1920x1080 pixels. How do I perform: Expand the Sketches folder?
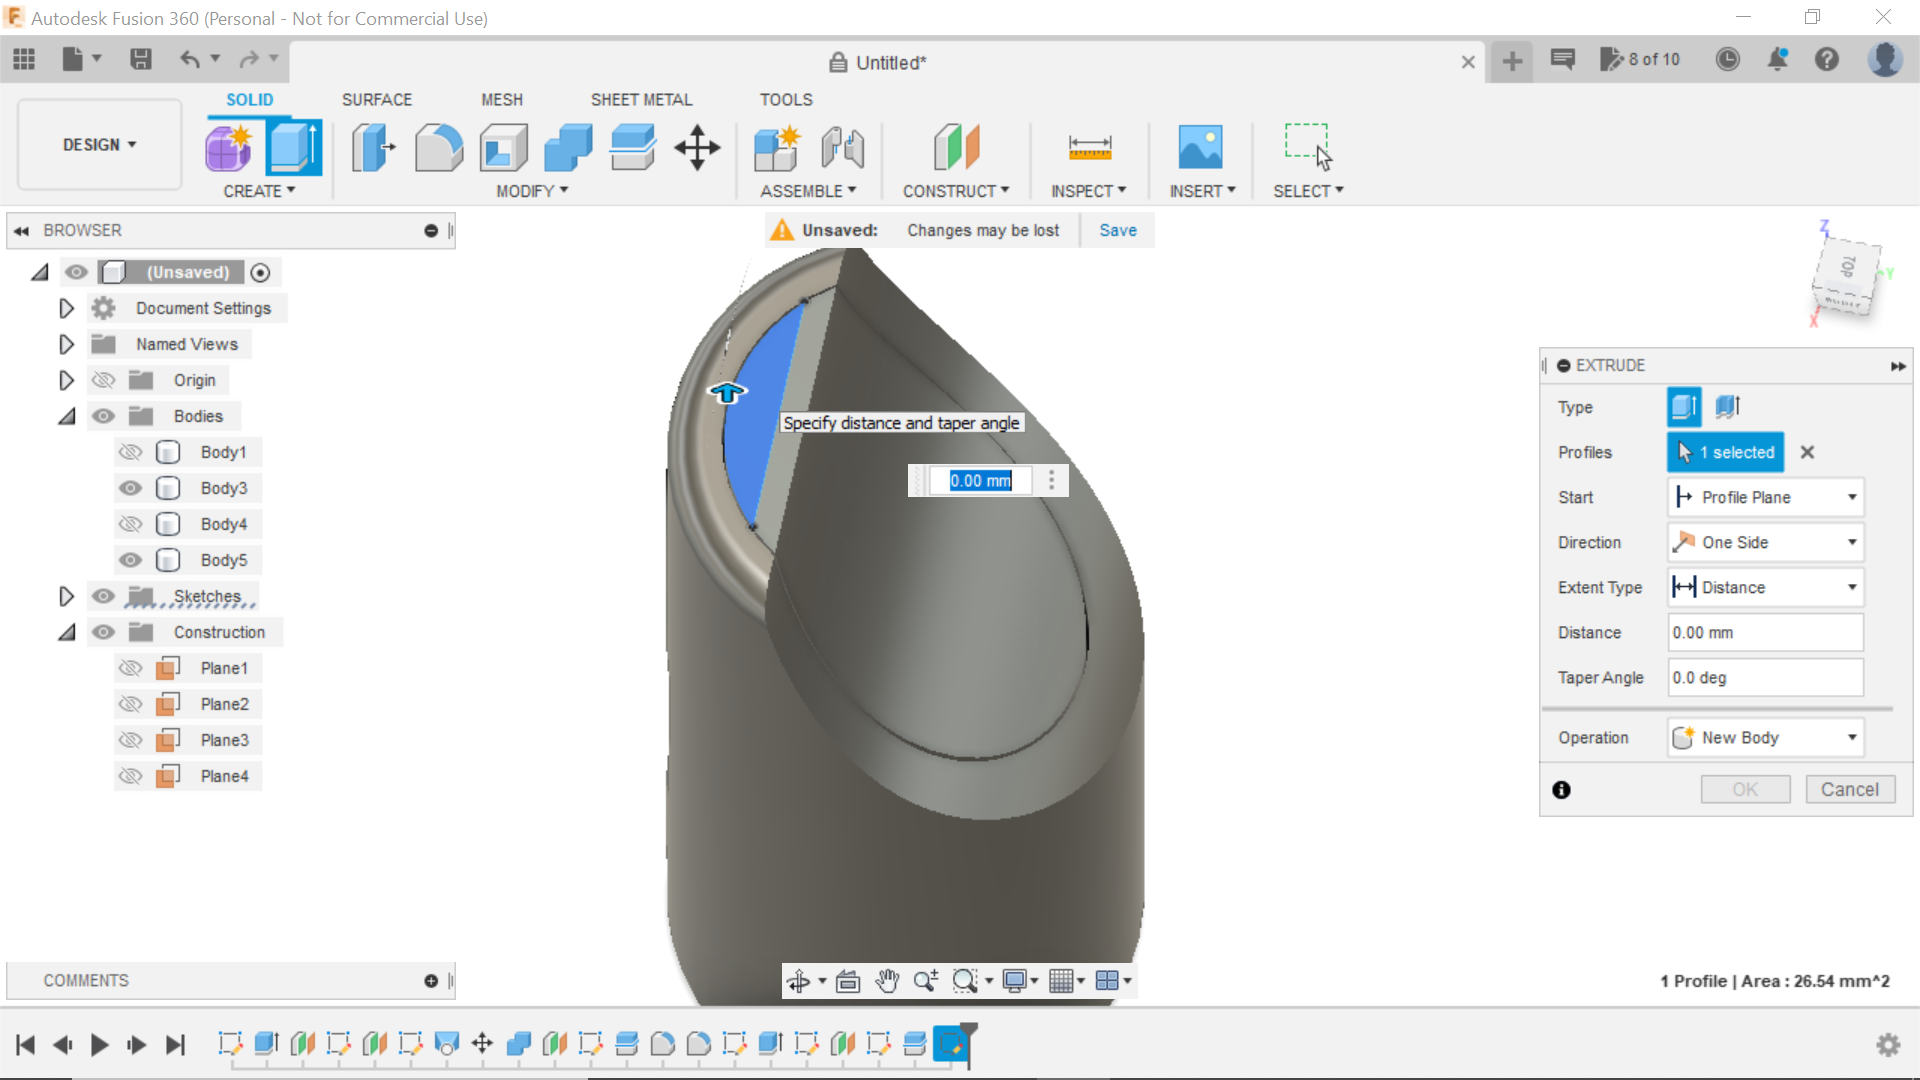[66, 596]
